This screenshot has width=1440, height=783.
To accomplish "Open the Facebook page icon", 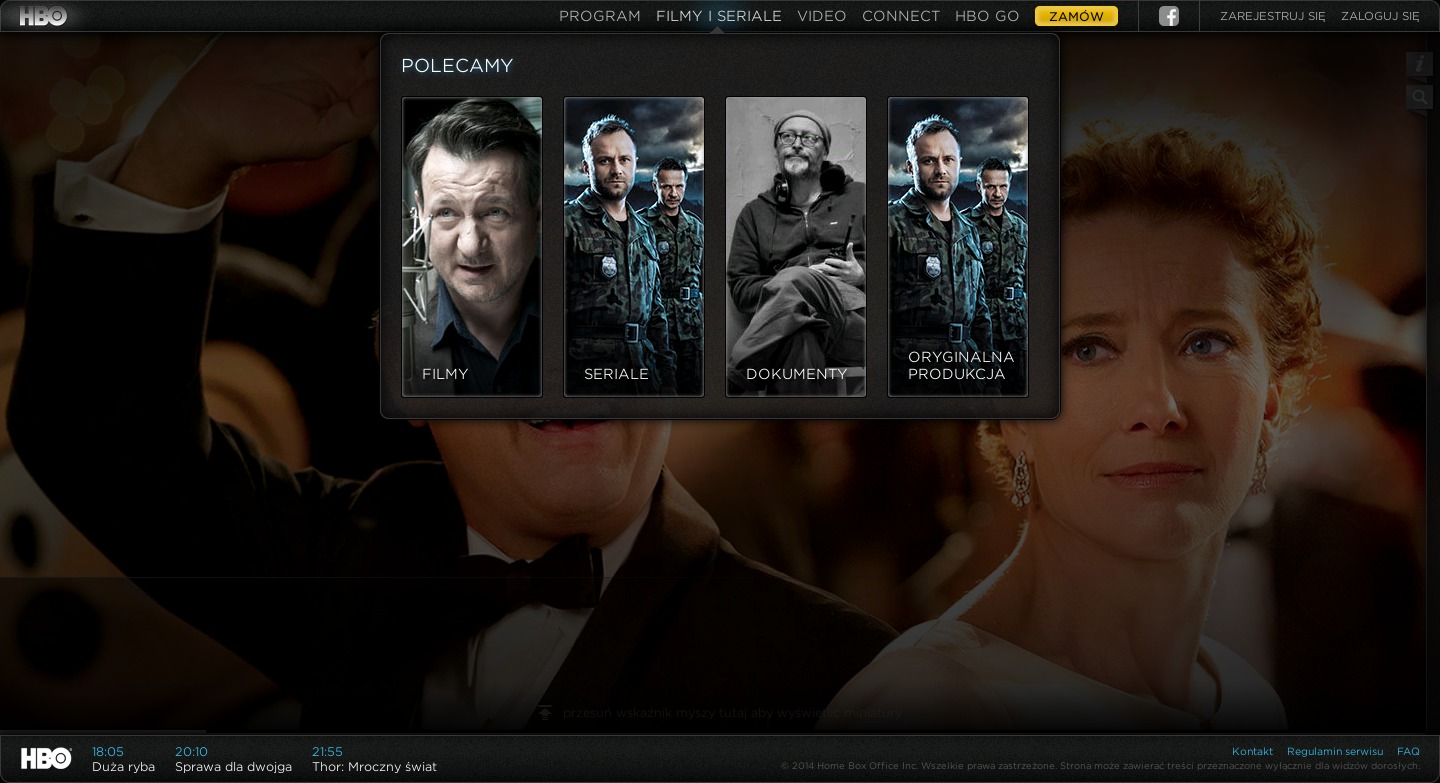I will click(x=1168, y=16).
